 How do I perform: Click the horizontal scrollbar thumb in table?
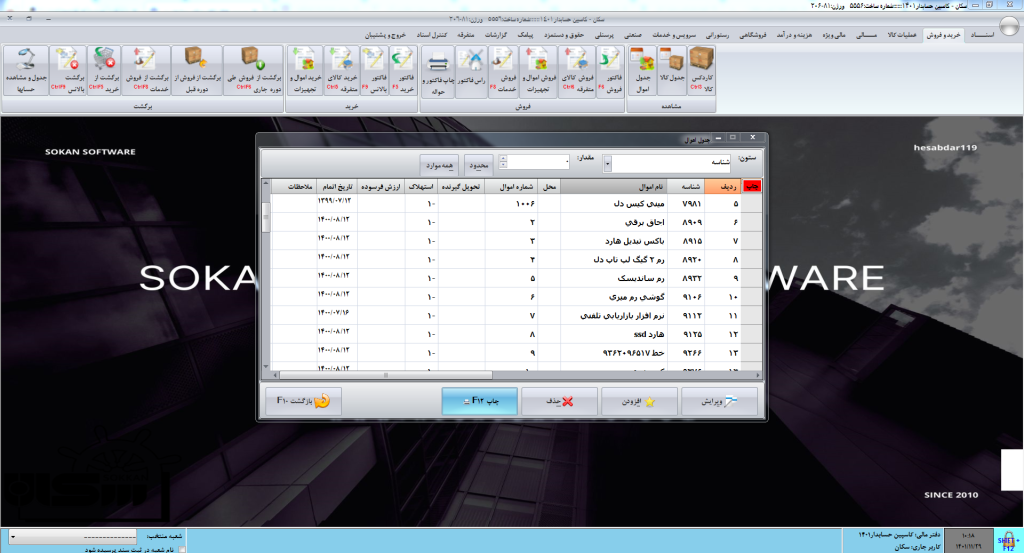386,375
